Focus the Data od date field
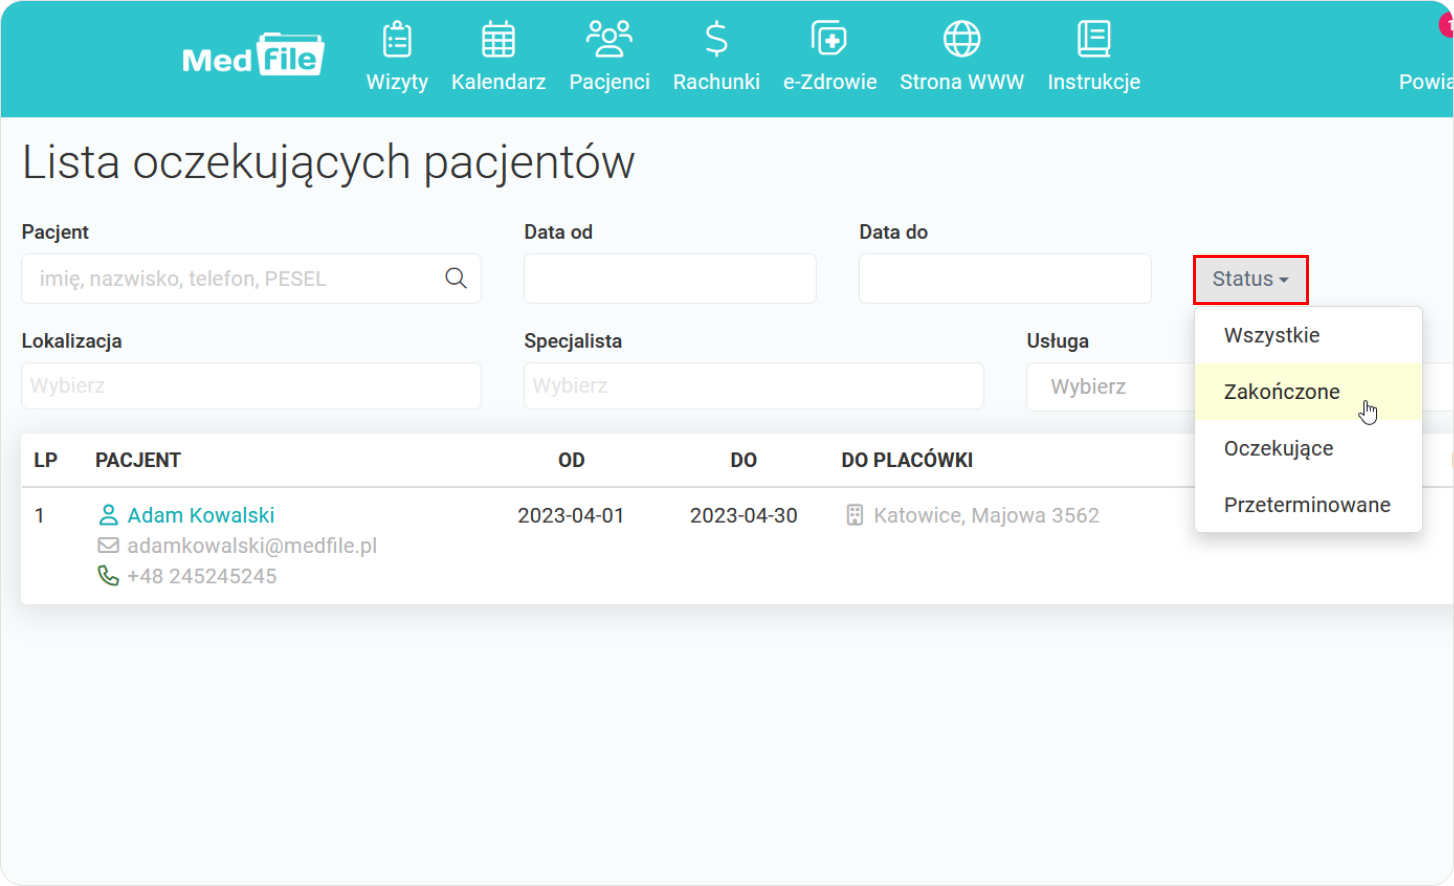1454x886 pixels. pos(670,278)
